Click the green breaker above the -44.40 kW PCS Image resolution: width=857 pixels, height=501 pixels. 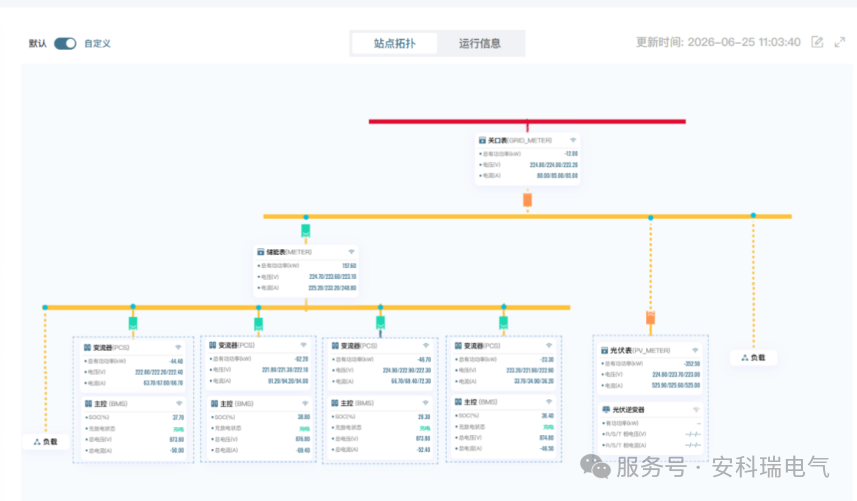tap(133, 323)
